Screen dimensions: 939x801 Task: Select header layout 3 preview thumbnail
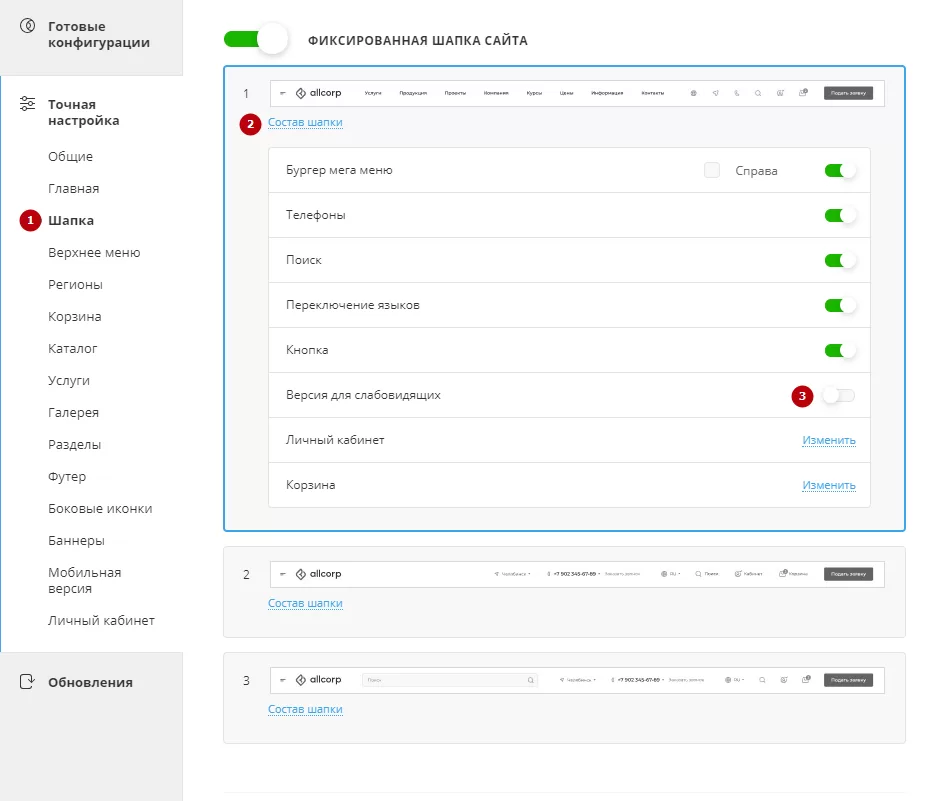pos(577,680)
